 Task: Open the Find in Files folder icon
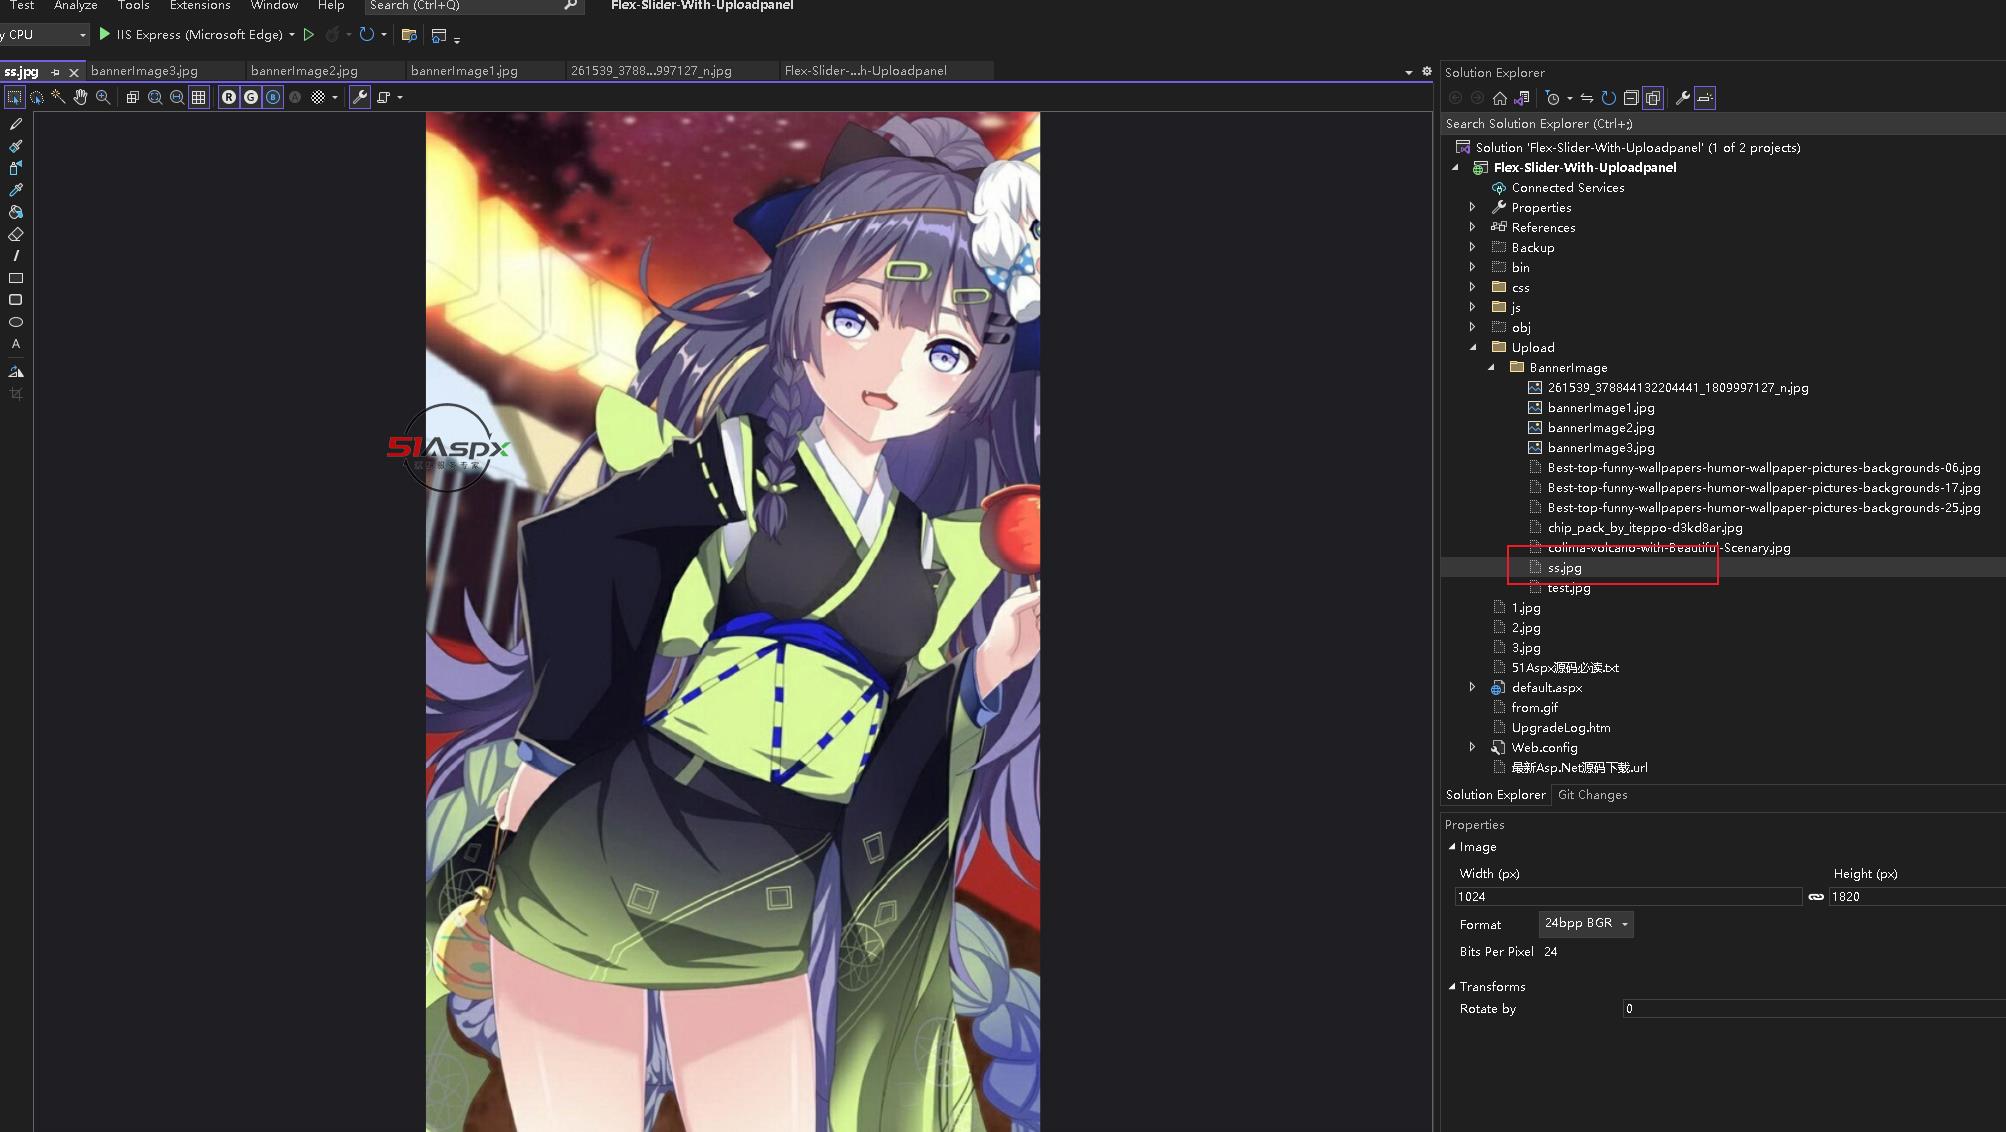[409, 35]
